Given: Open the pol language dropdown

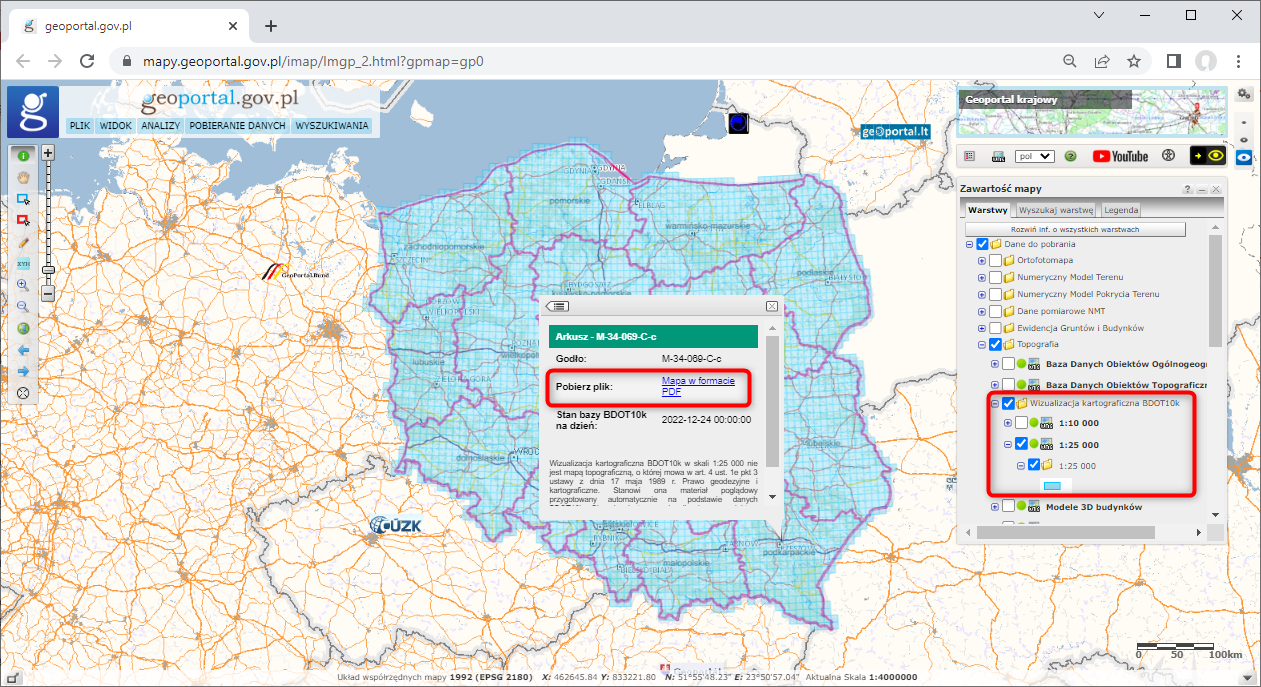Looking at the screenshot, I should pyautogui.click(x=1034, y=156).
